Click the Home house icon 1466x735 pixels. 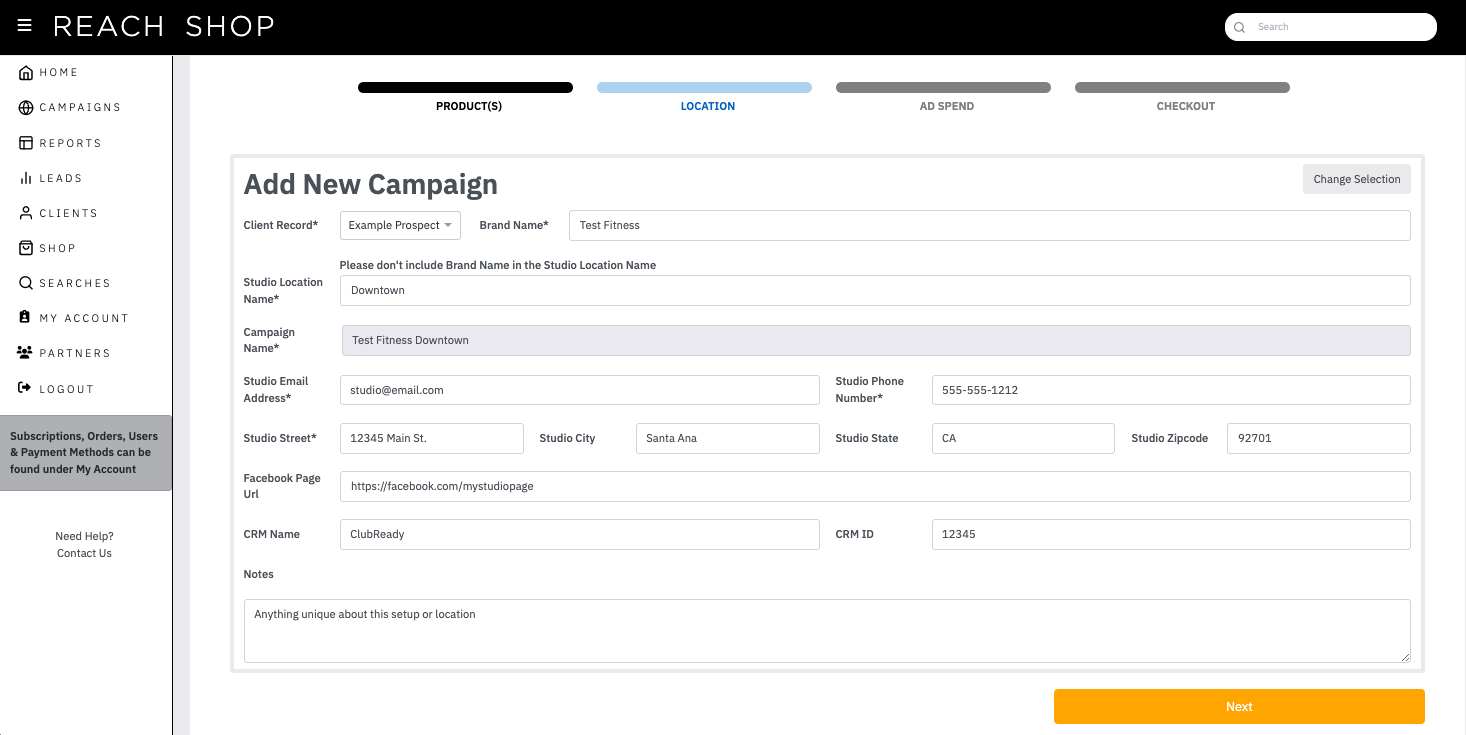coord(26,72)
